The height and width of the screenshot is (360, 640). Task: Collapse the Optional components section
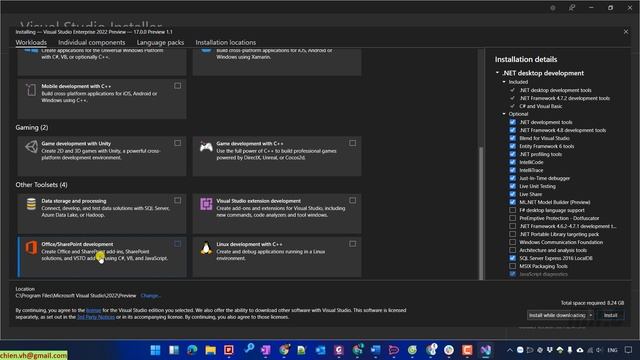(504, 114)
